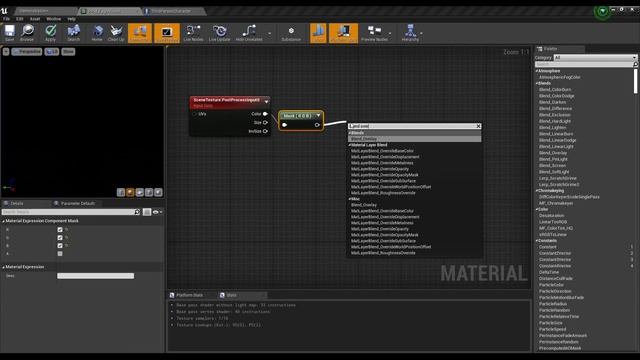Select the custom mesh preview icon
The image size is (640, 360).
tap(158, 192)
